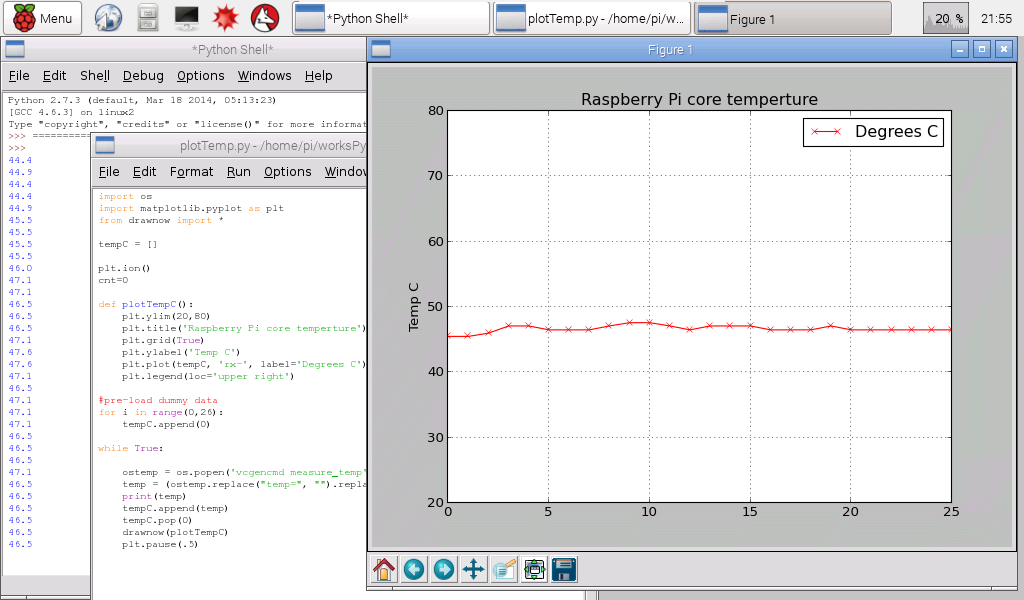
Task: Open the file manager from the panel
Action: point(148,18)
